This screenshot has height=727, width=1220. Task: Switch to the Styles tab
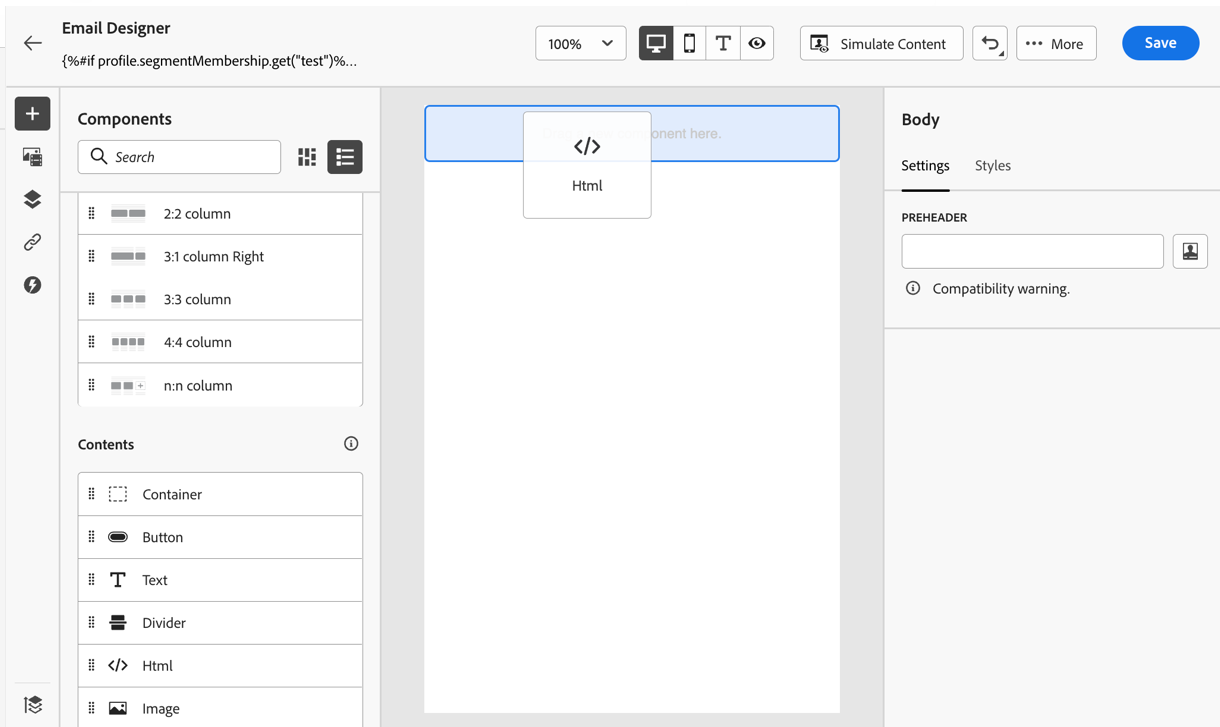click(993, 166)
